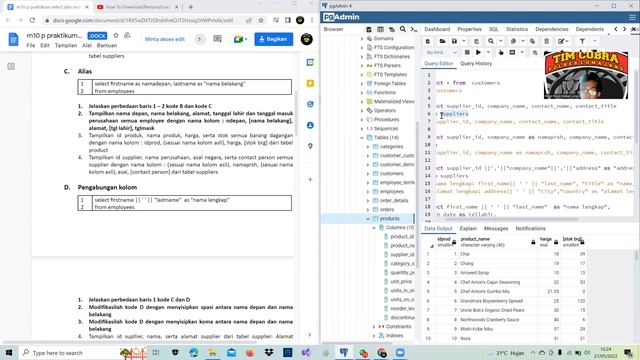Open save file options dropdown arrow

(x=464, y=41)
